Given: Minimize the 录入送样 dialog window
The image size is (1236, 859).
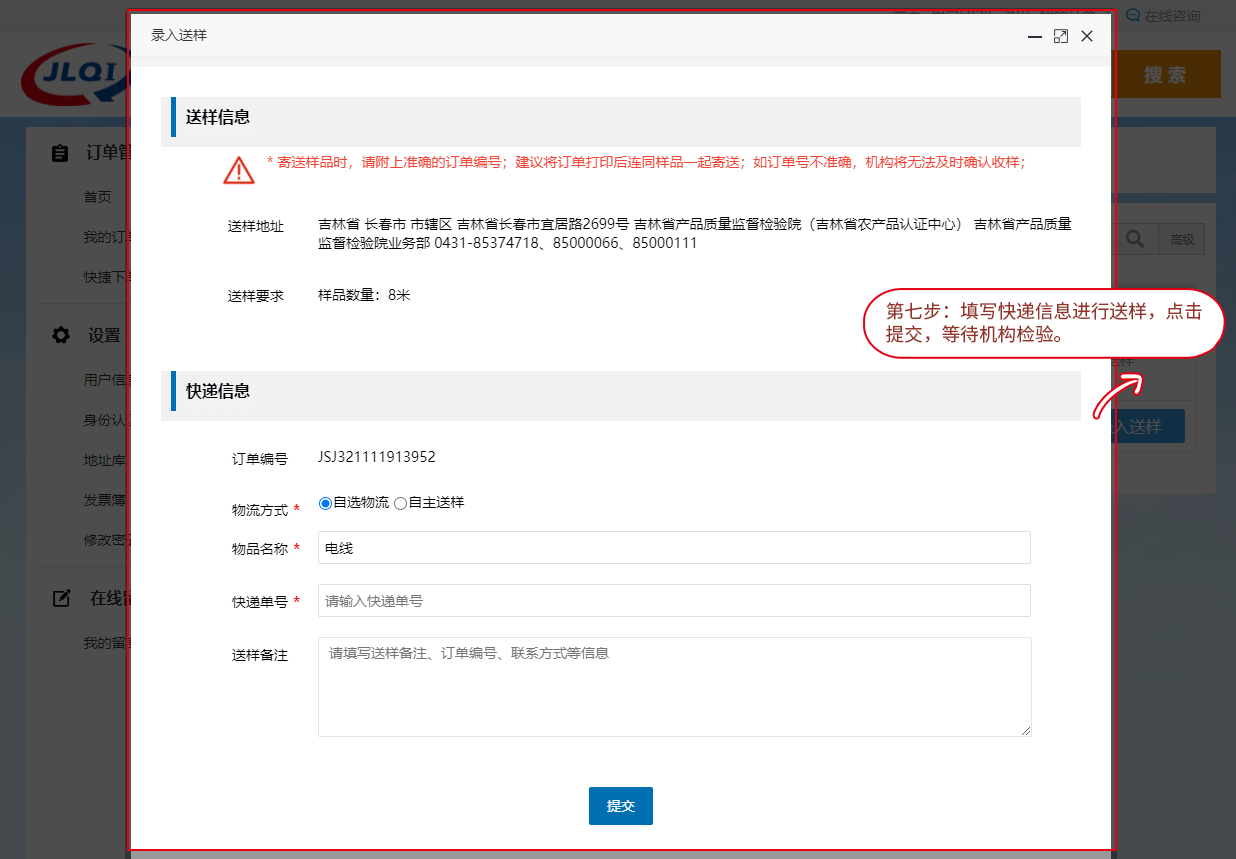Looking at the screenshot, I should (x=1035, y=36).
